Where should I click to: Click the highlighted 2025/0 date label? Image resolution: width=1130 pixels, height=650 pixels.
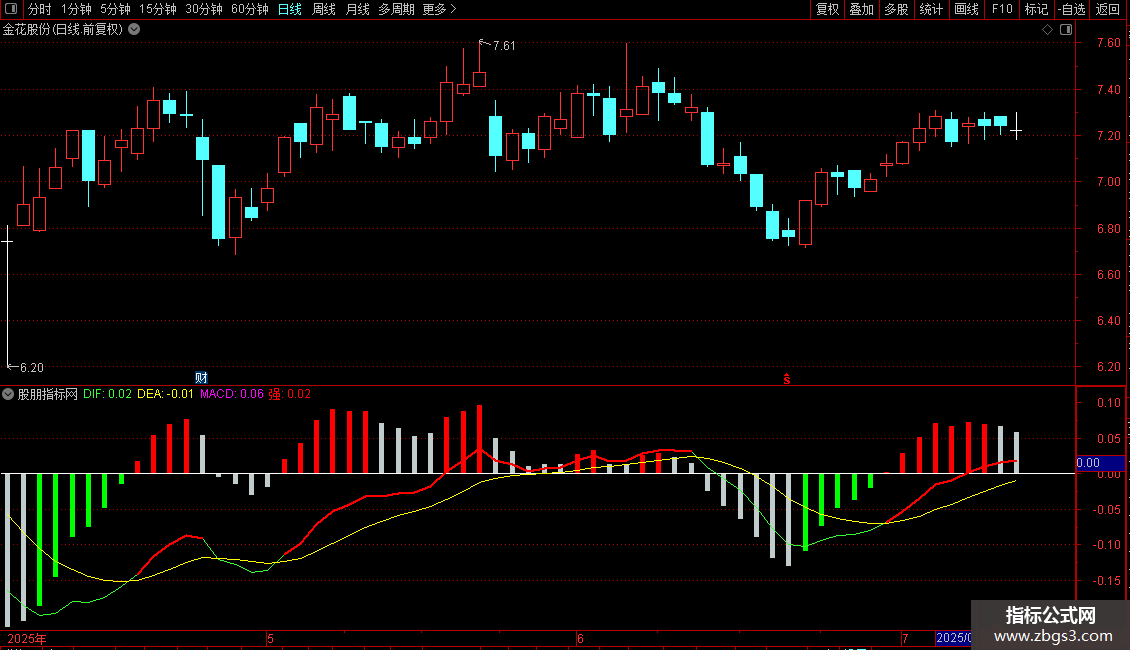953,638
